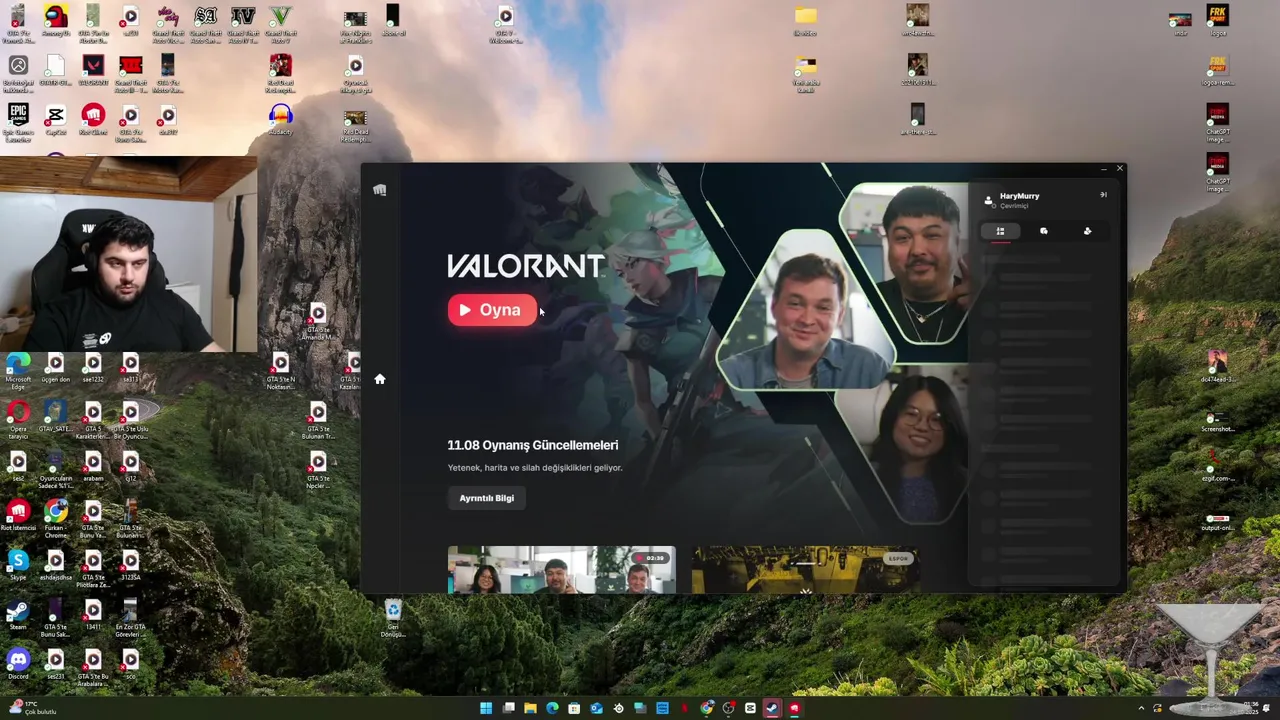Open the Skype desktop shortcut
1280x720 pixels.
click(18, 566)
